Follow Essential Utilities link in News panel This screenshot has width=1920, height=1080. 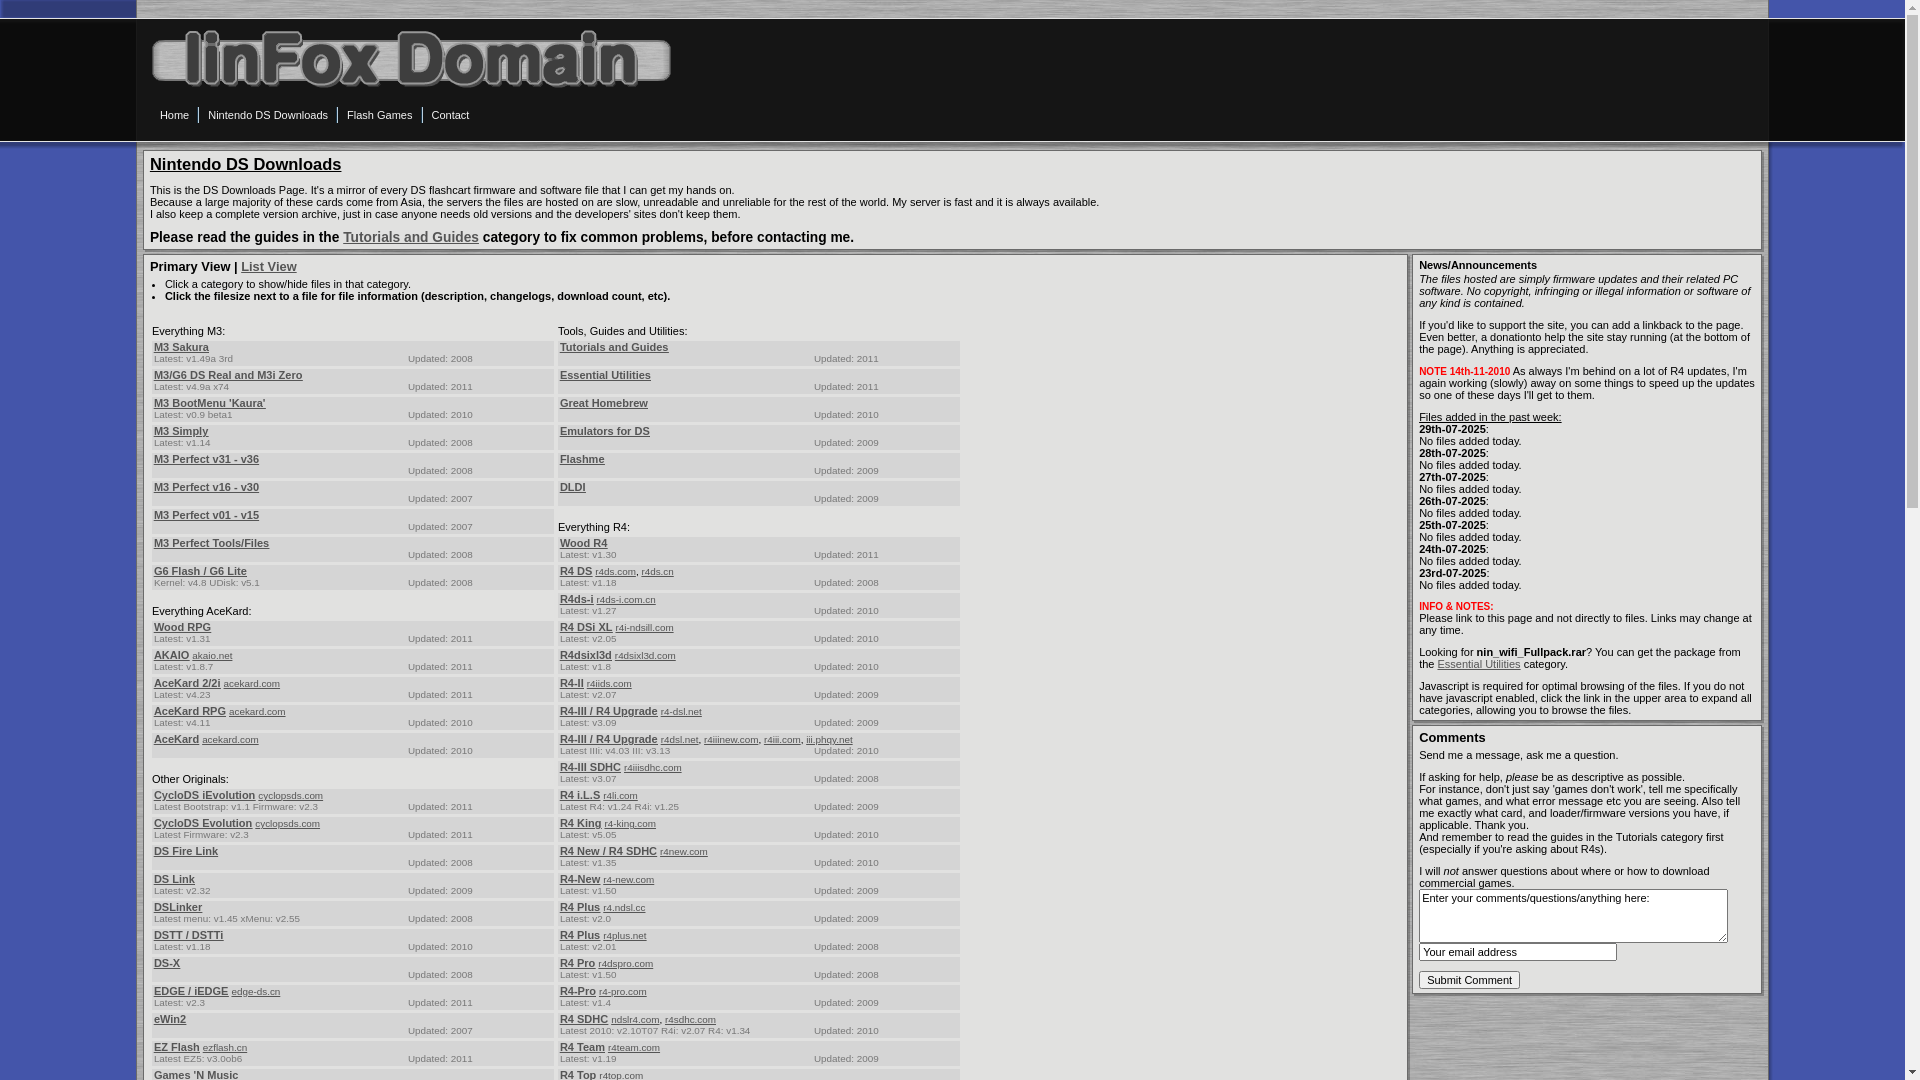tap(1478, 664)
